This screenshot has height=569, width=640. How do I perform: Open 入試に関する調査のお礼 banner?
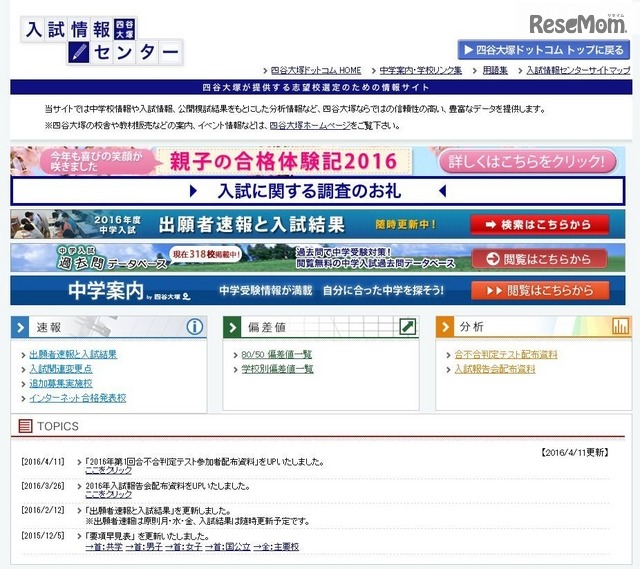318,191
